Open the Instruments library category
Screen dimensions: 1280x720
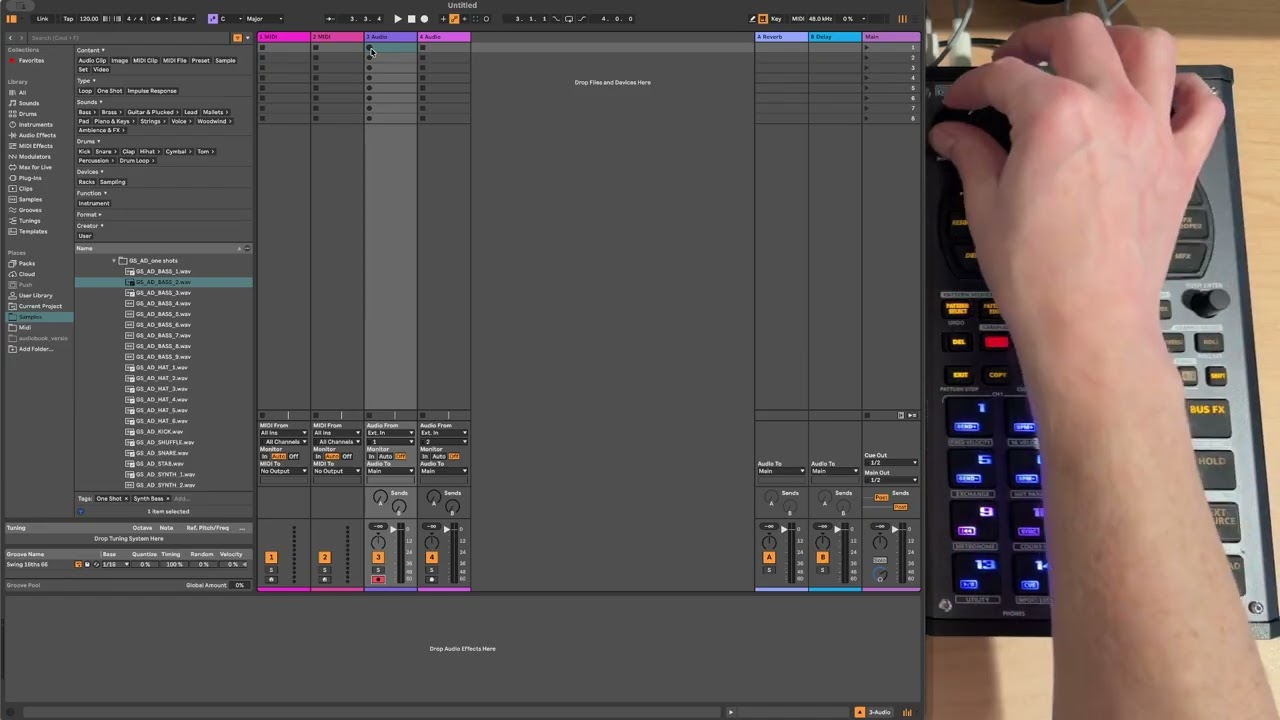(35, 124)
